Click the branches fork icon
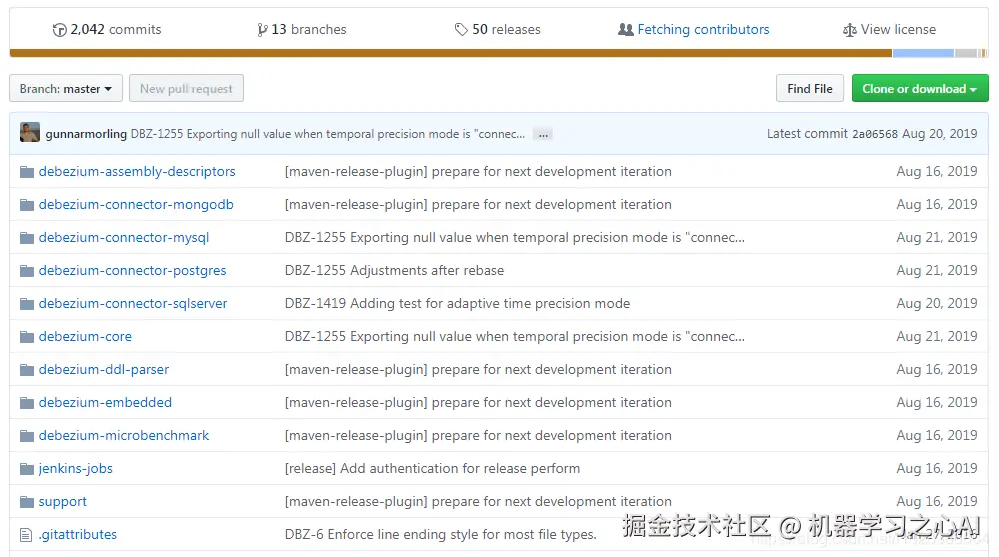Screen dimensions: 999x557 (262, 30)
